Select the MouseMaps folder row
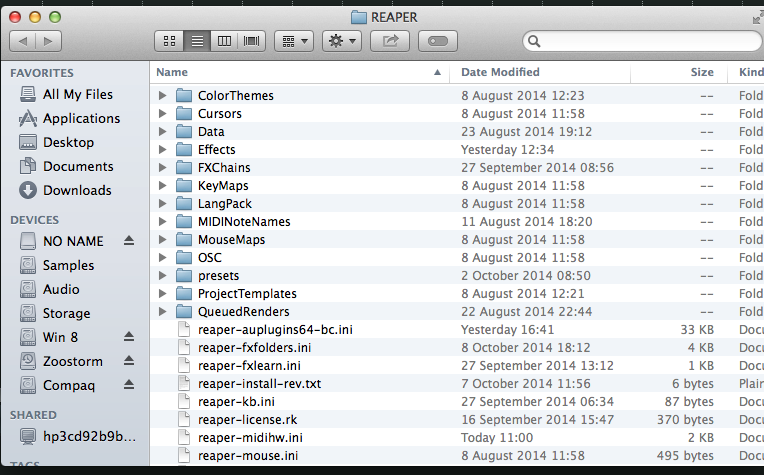 (457, 240)
